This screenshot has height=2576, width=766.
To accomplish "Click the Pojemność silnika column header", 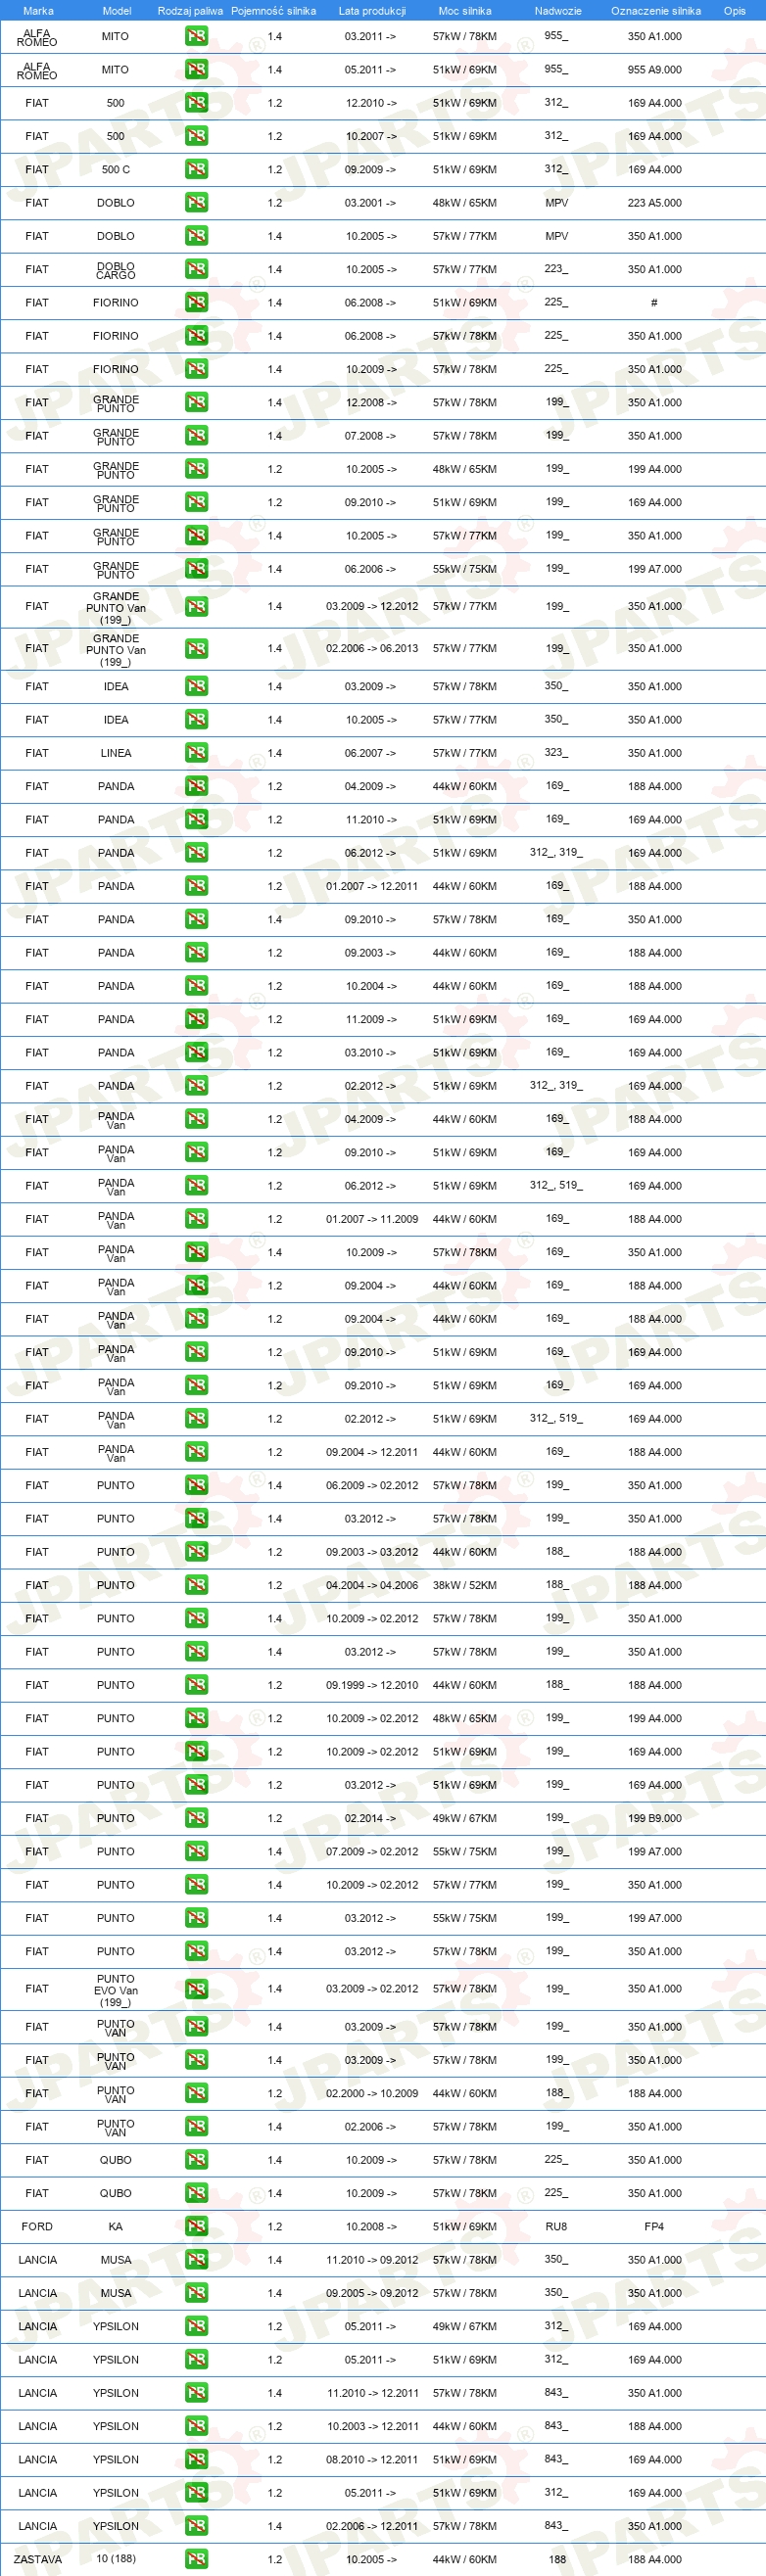I will click(274, 11).
